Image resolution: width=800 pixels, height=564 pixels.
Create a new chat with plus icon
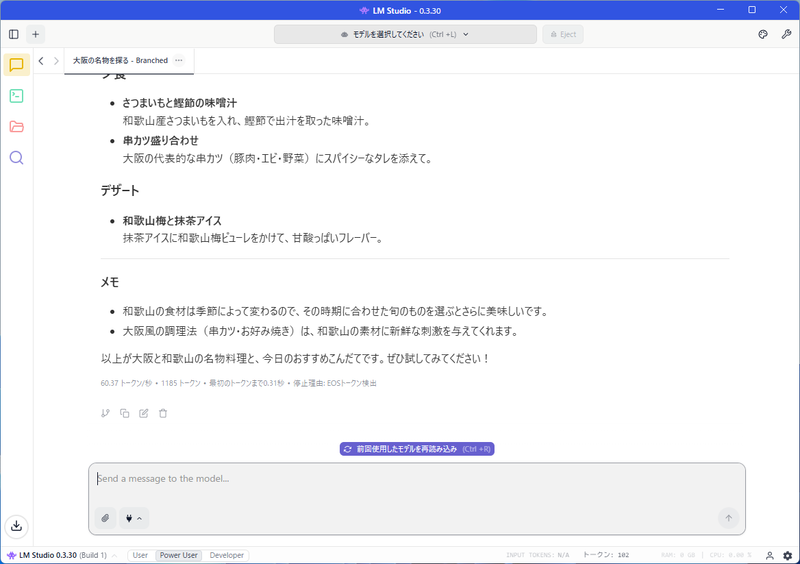(35, 34)
